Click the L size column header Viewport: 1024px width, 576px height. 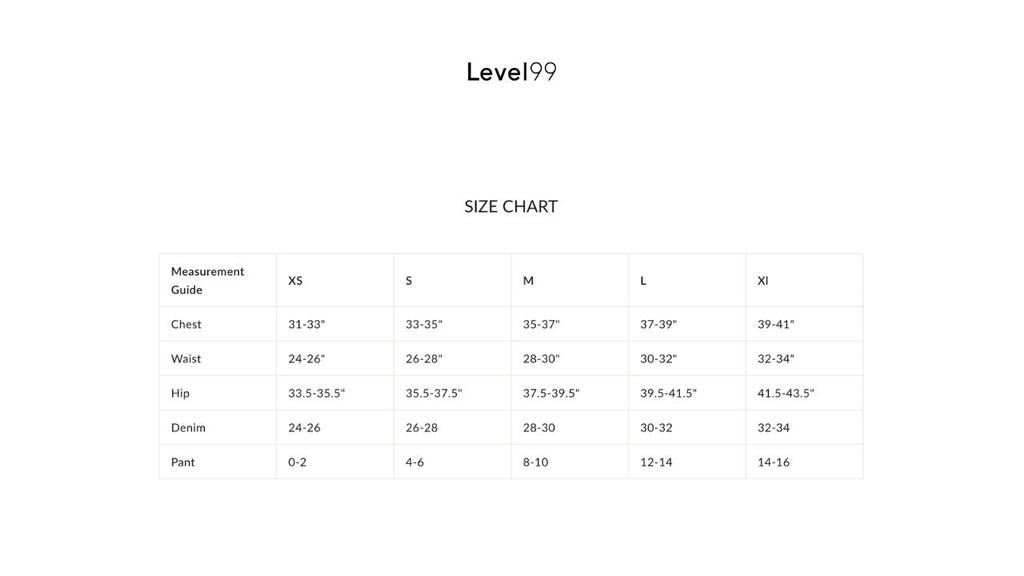click(643, 281)
